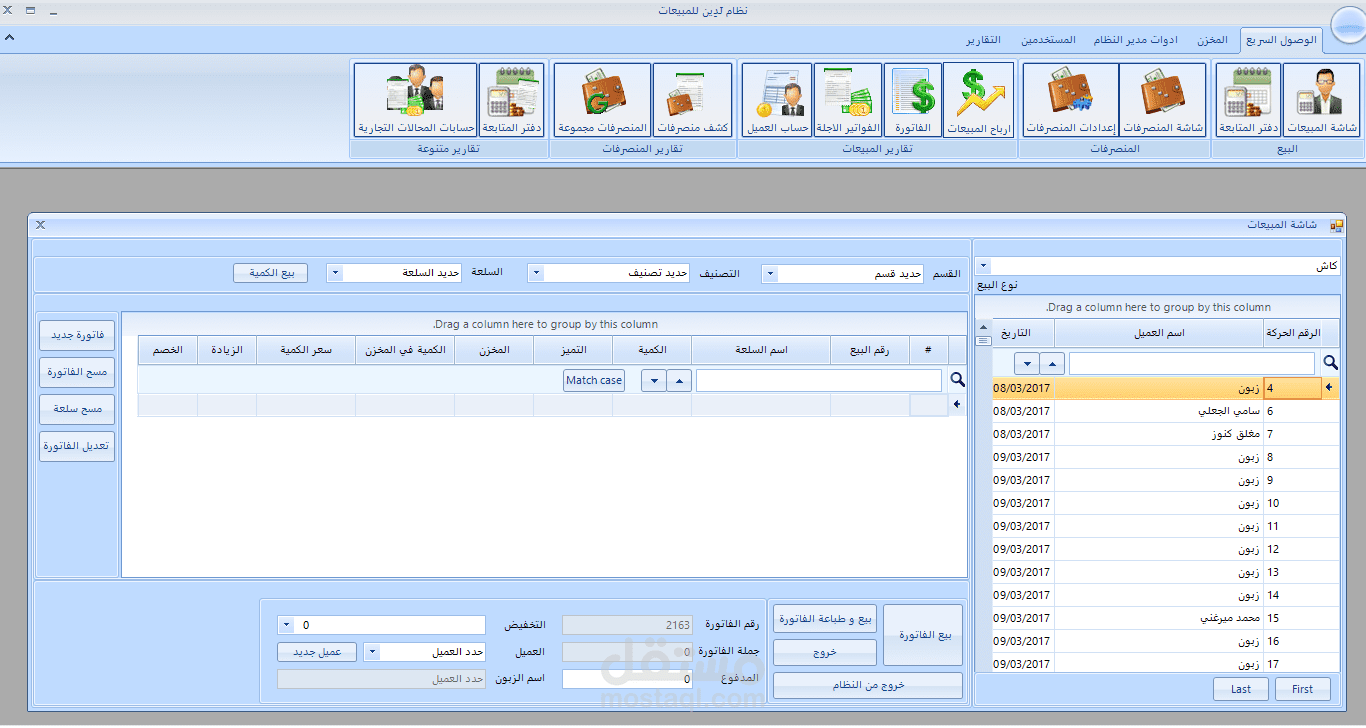
Task: Open إعدادات المنصرفات icon
Action: coord(1070,101)
